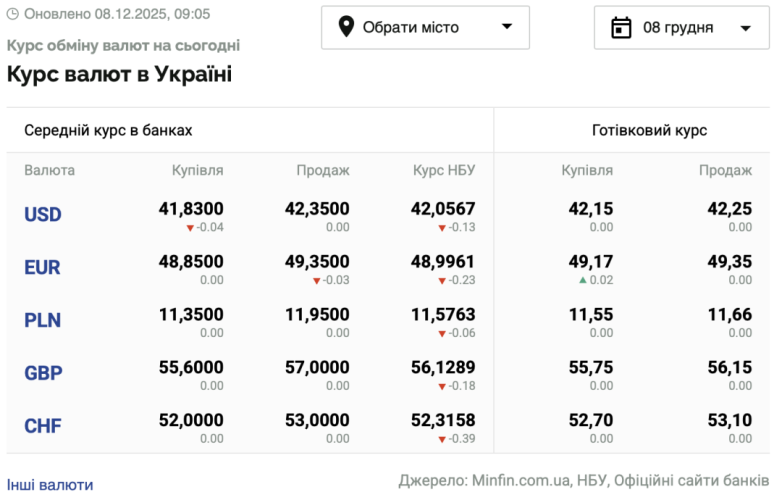Click the Курс НБУ column header

click(x=444, y=171)
